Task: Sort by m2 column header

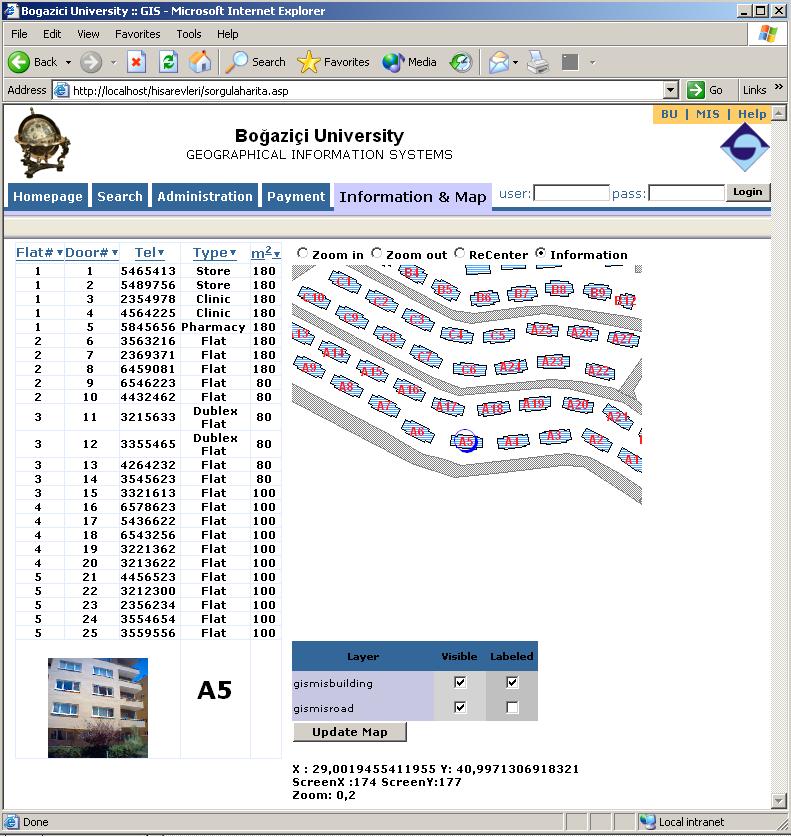Action: [265, 252]
